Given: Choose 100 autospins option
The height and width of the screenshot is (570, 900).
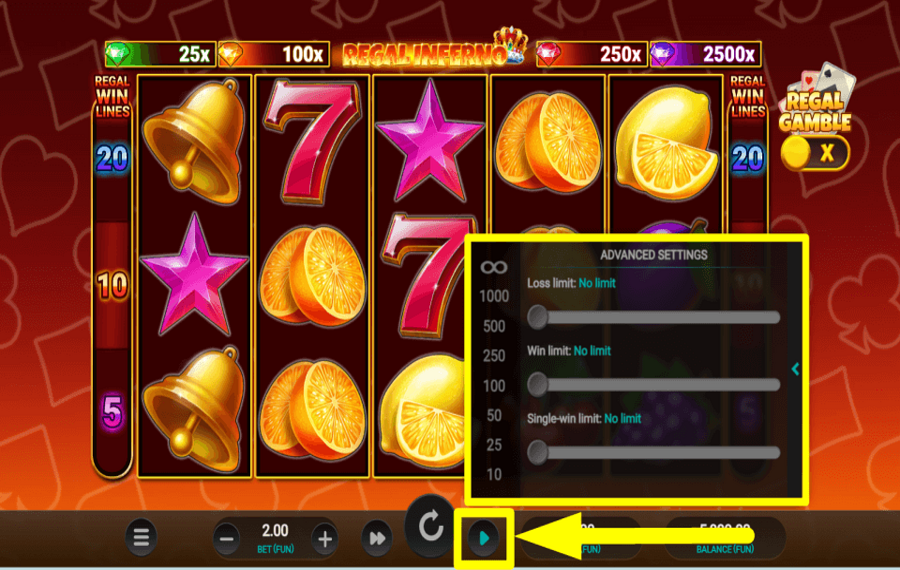Looking at the screenshot, I should [x=494, y=386].
